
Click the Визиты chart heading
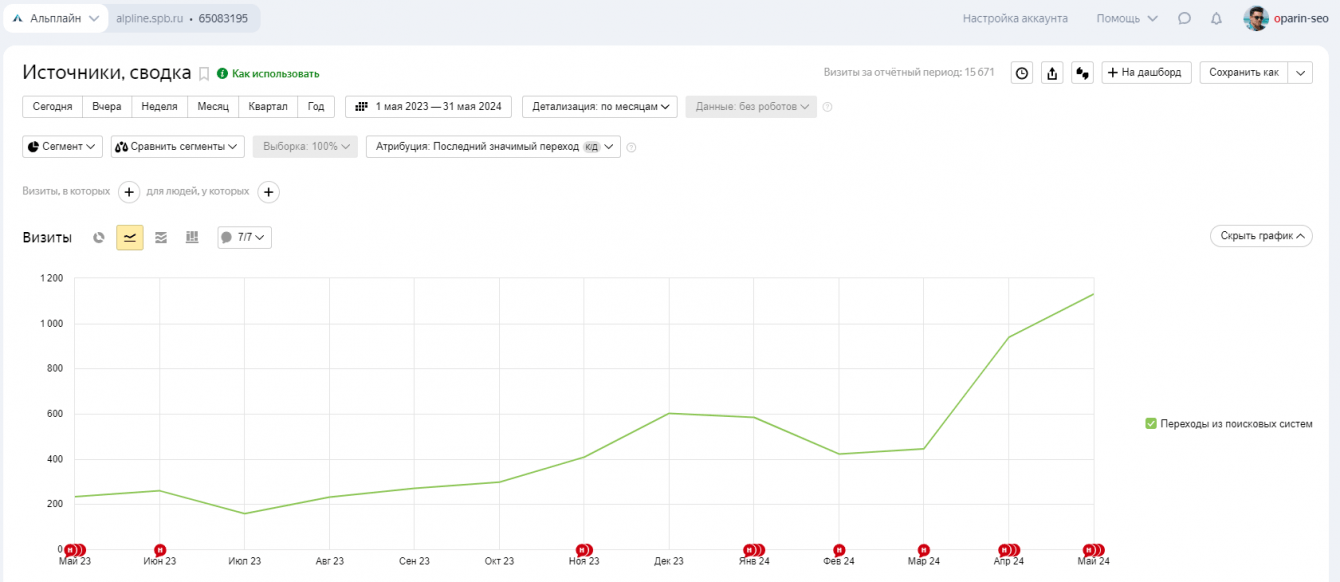[x=47, y=237]
